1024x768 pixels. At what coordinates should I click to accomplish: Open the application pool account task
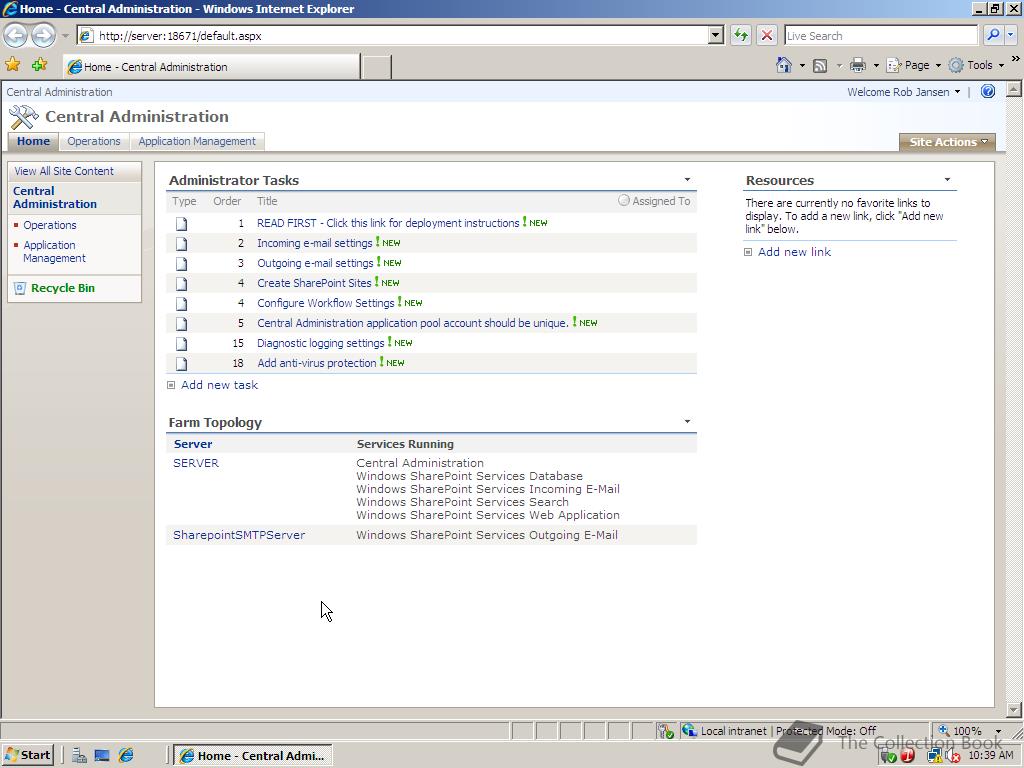413,323
